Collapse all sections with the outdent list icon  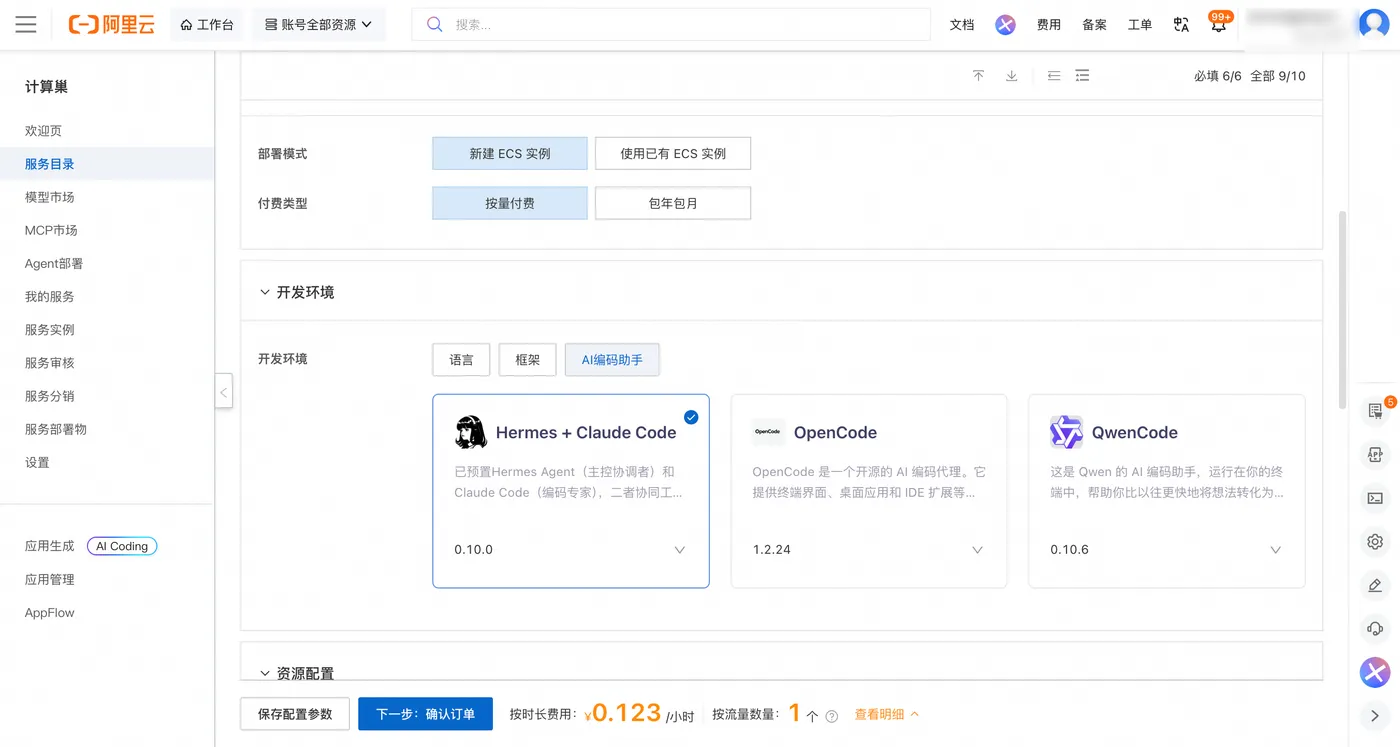1054,76
